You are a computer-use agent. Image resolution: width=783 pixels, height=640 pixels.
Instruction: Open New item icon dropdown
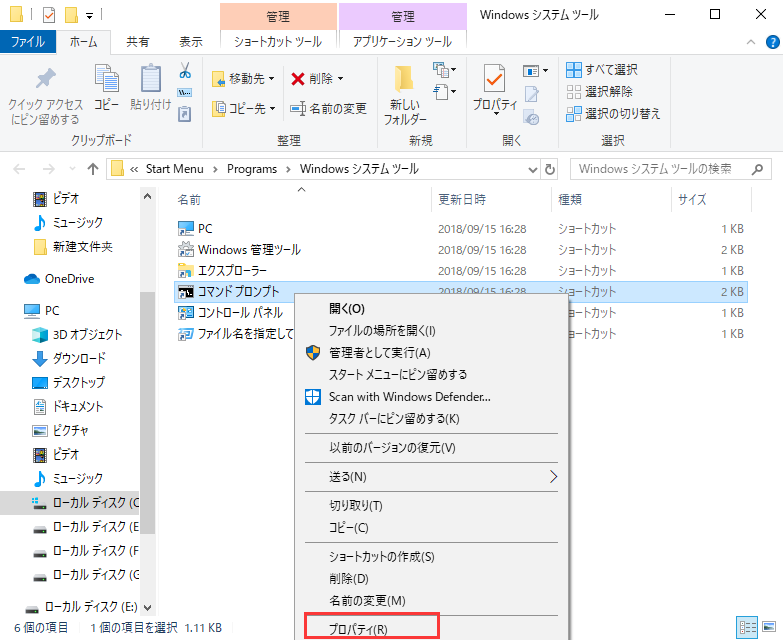[x=444, y=69]
